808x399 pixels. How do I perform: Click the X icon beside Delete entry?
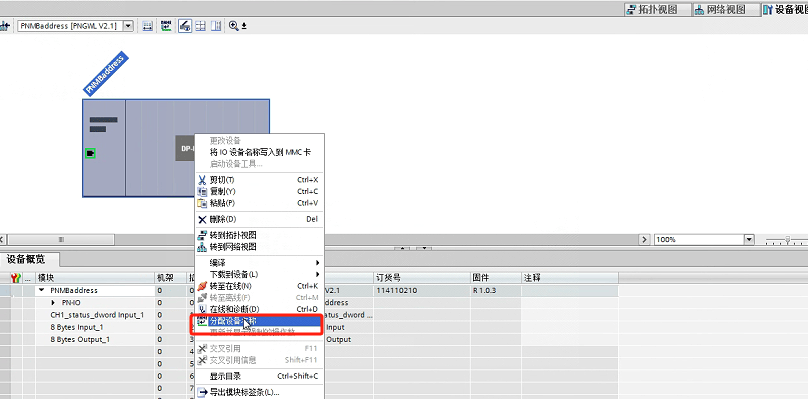tap(202, 219)
